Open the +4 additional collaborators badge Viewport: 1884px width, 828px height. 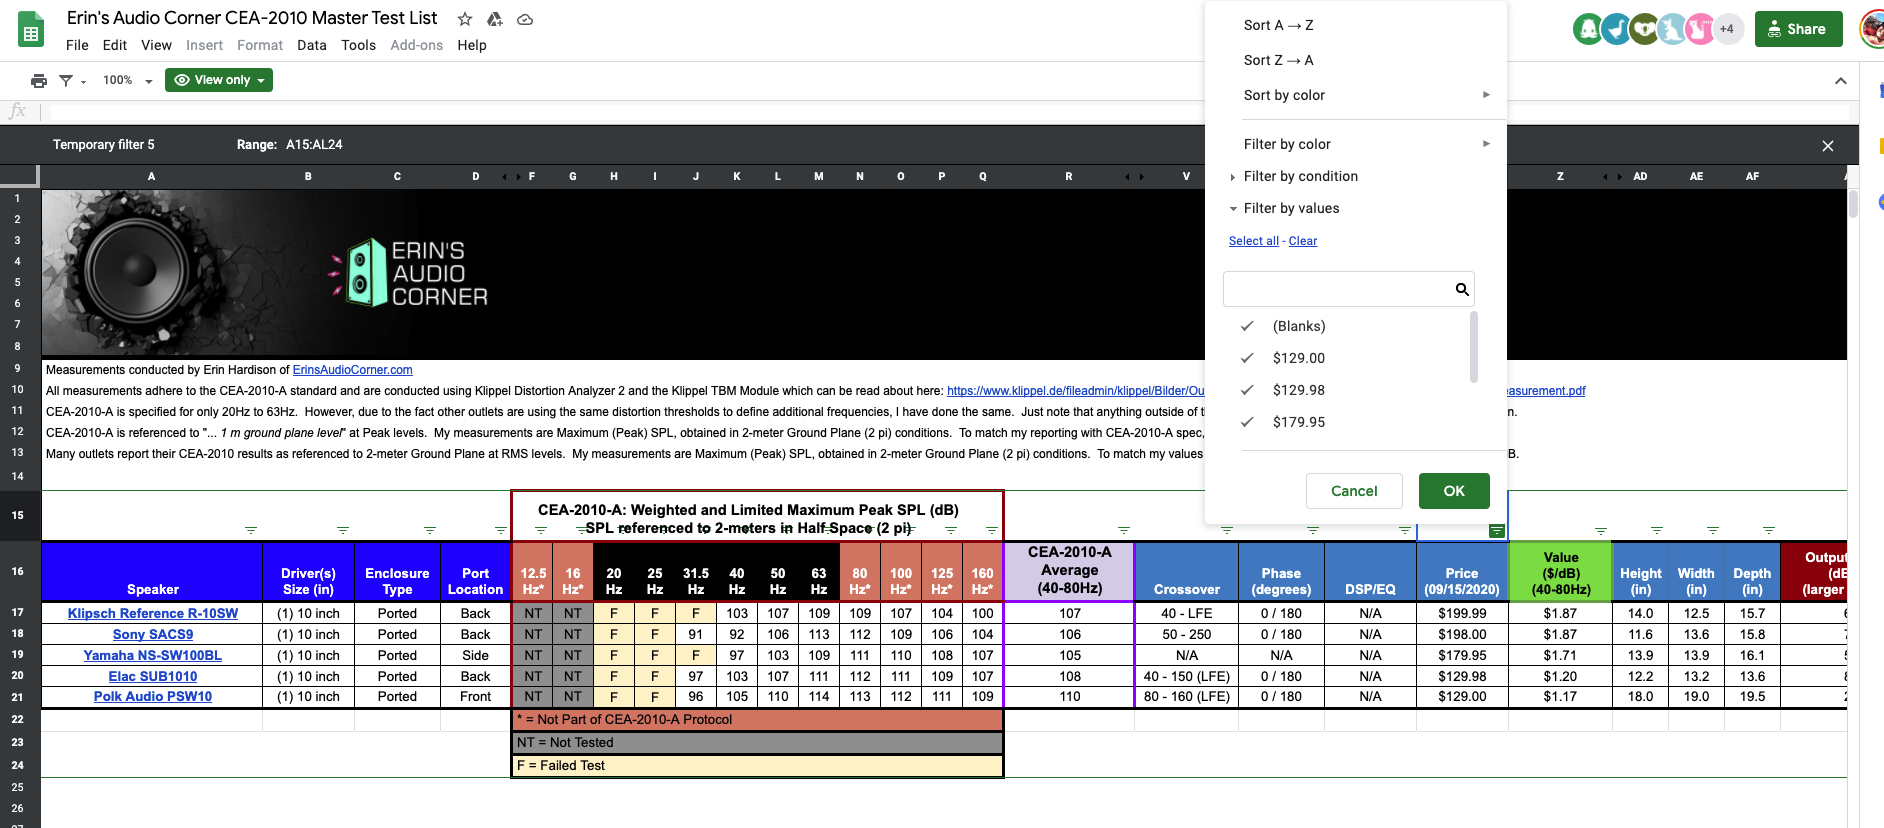pos(1727,29)
